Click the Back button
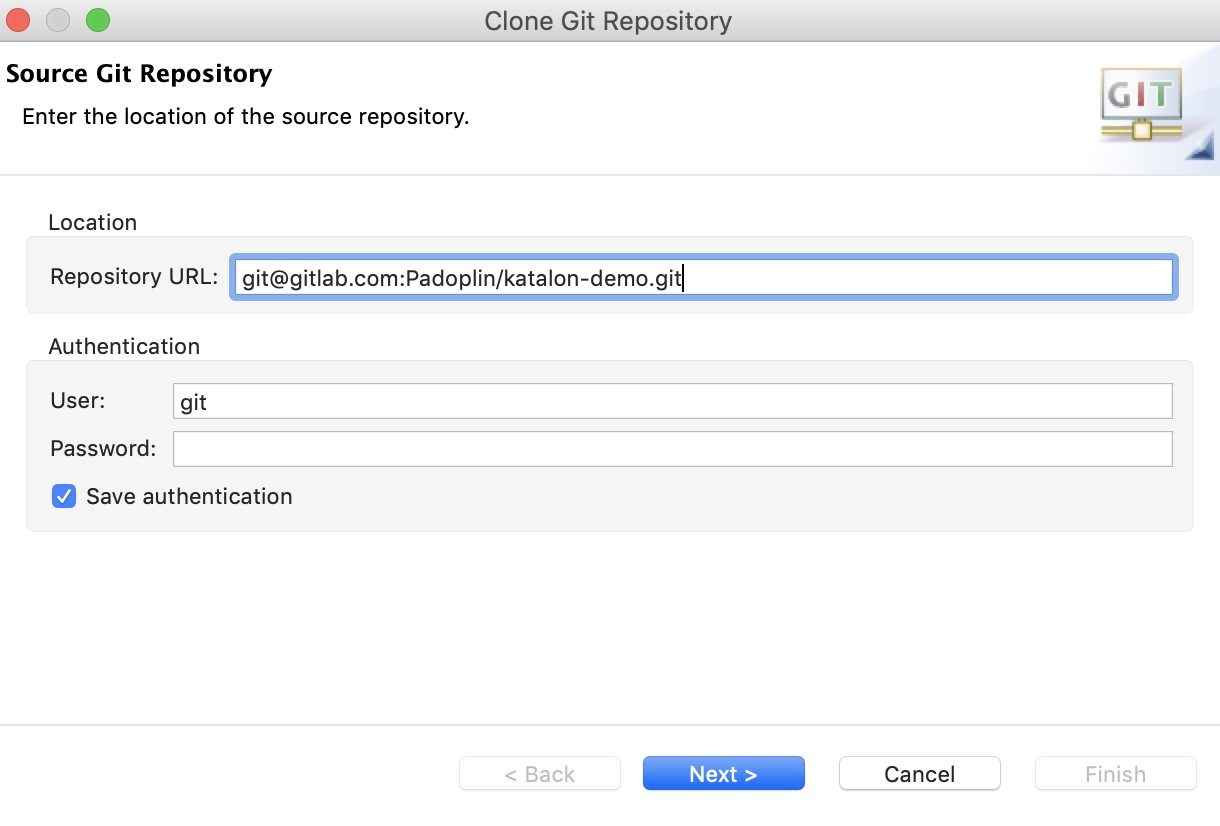The width and height of the screenshot is (1220, 826). tap(539, 773)
